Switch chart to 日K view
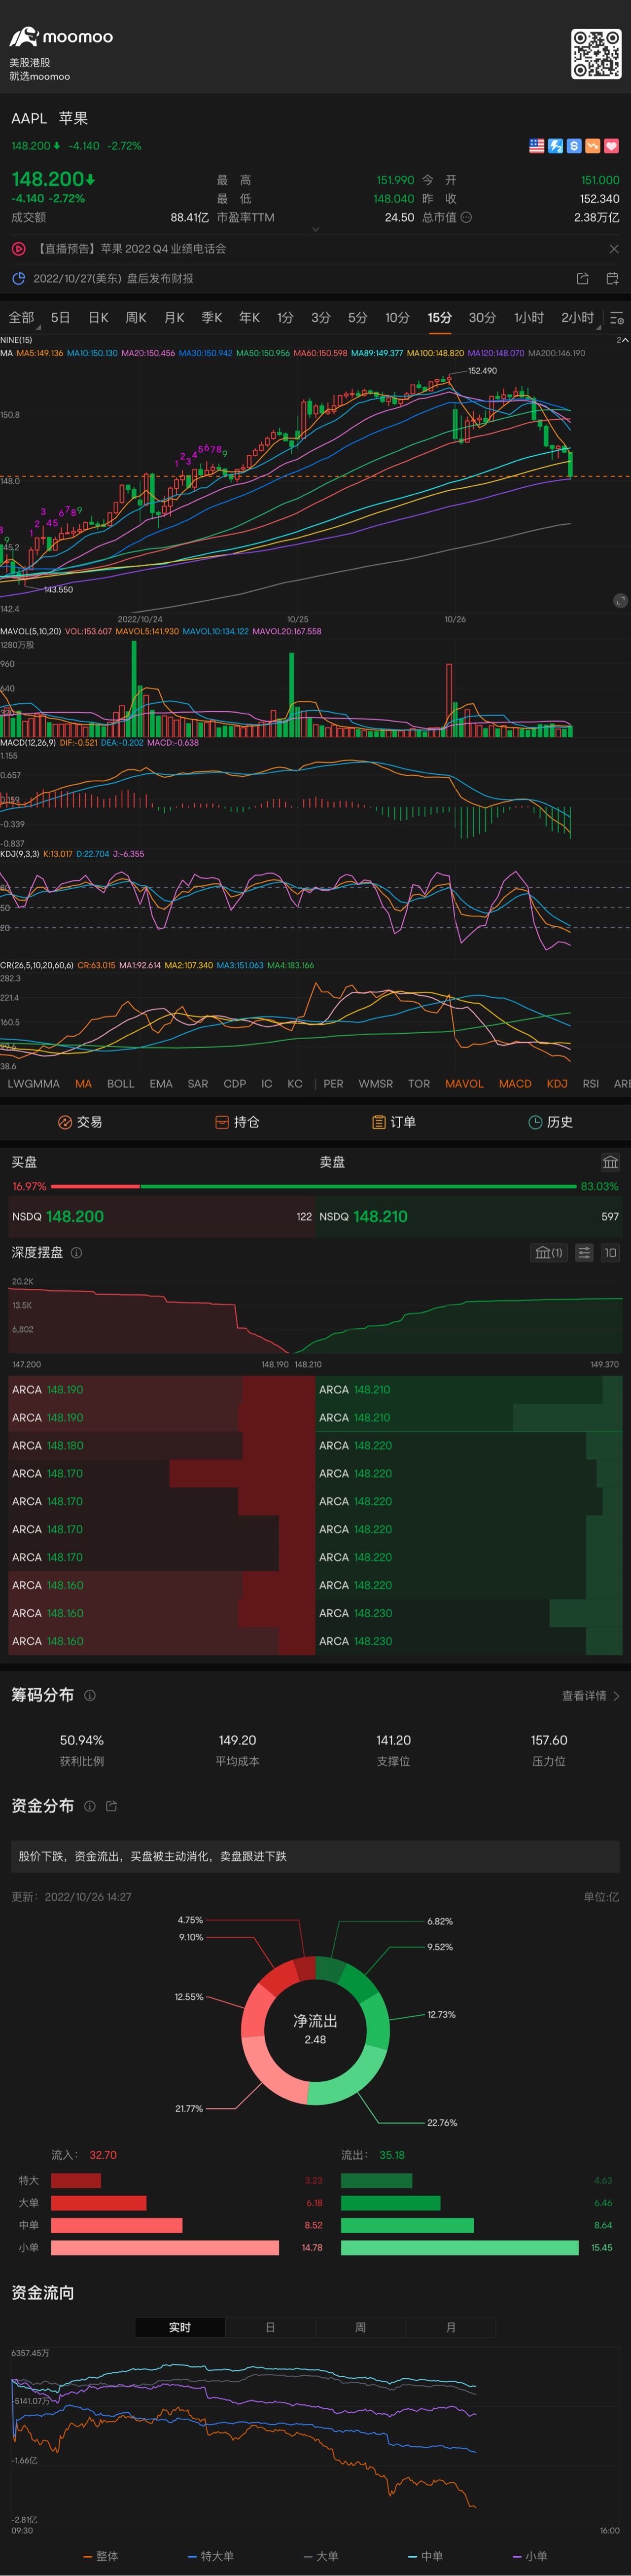631x2576 pixels. point(98,317)
